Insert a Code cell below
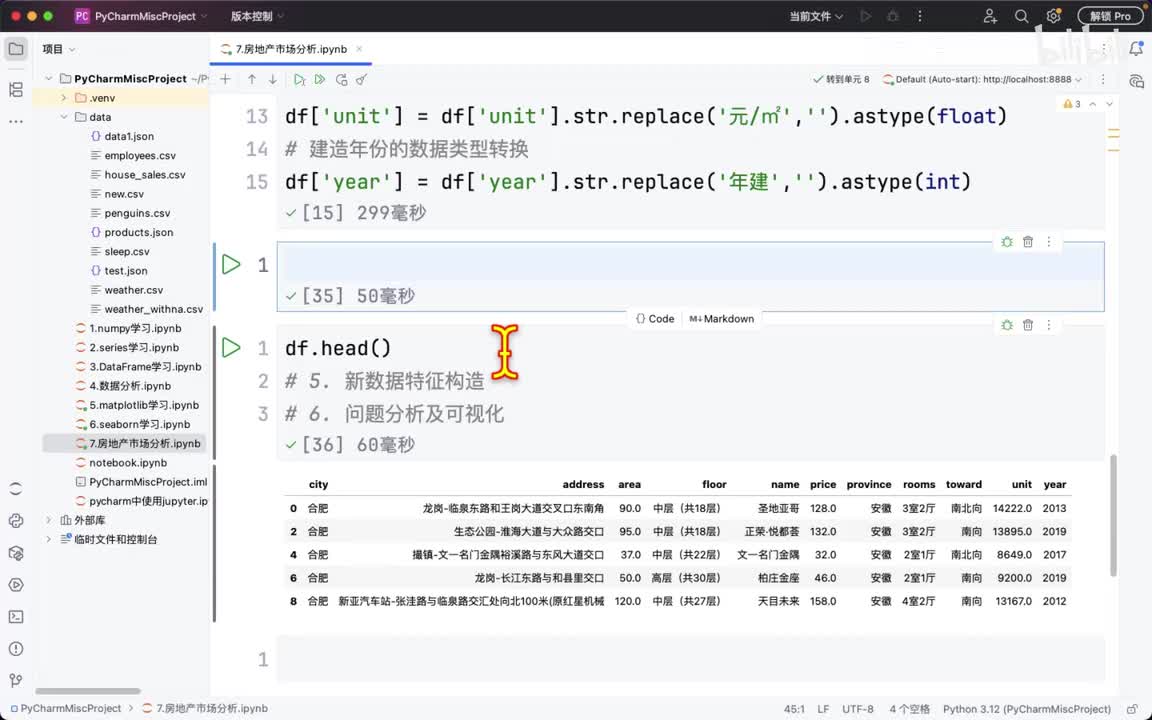This screenshot has height=720, width=1152. 655,319
